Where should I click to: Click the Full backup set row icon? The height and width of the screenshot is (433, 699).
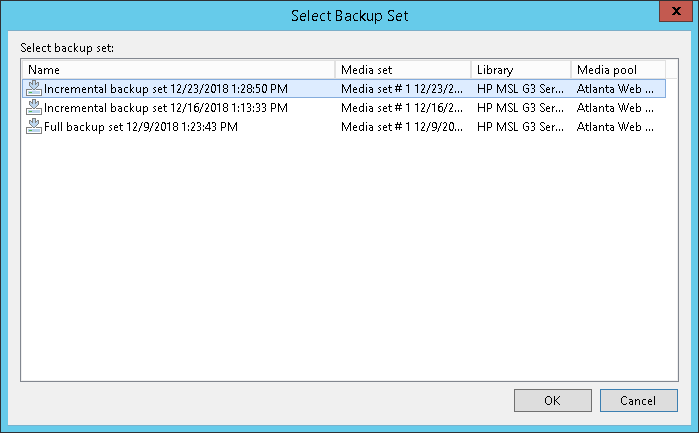[34, 127]
